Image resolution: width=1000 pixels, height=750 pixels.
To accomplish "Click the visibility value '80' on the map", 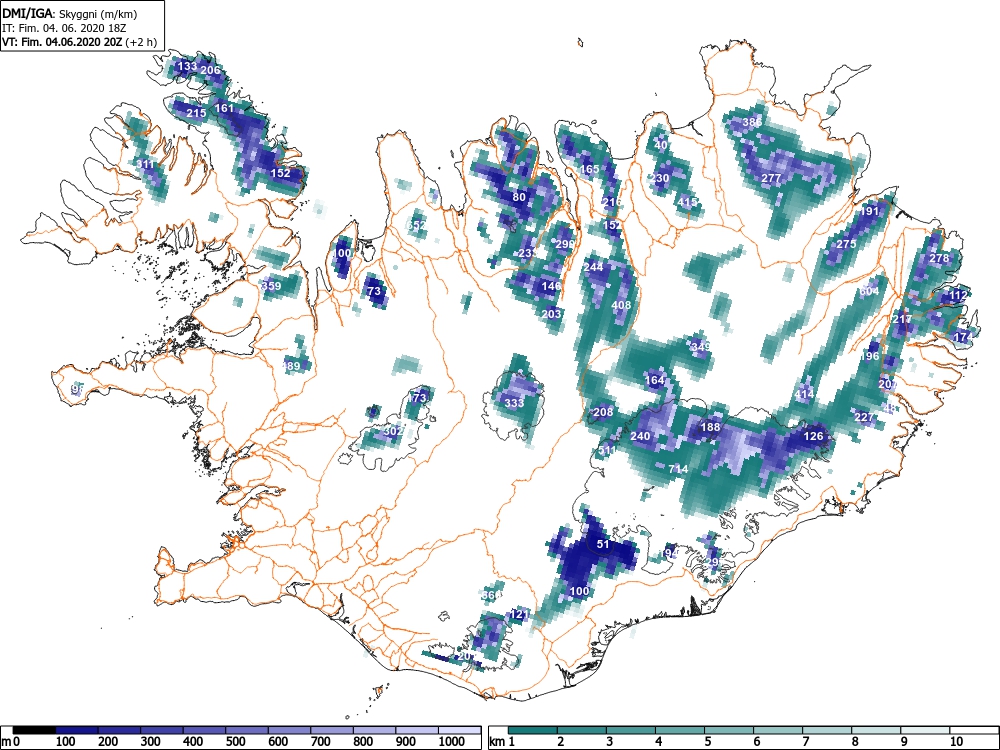I will 520,196.
